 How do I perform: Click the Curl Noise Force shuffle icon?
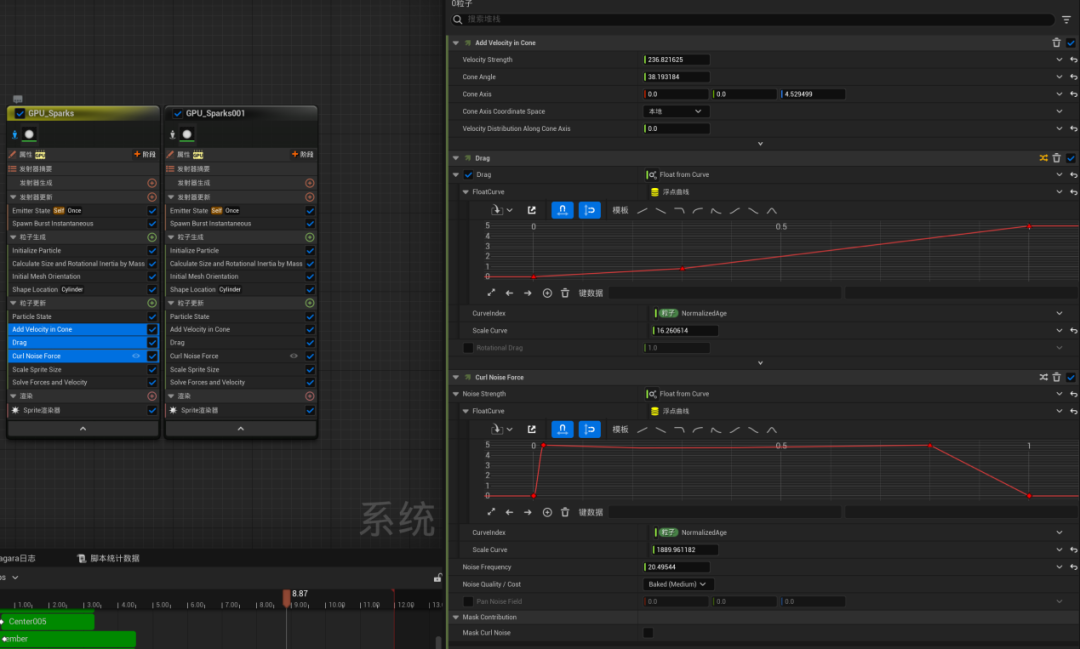coord(1043,377)
